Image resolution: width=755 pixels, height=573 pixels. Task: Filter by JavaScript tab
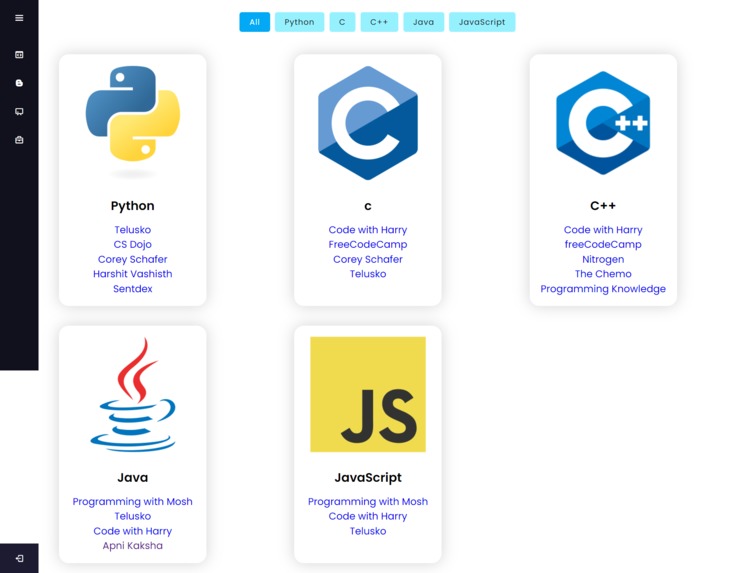[x=482, y=22]
